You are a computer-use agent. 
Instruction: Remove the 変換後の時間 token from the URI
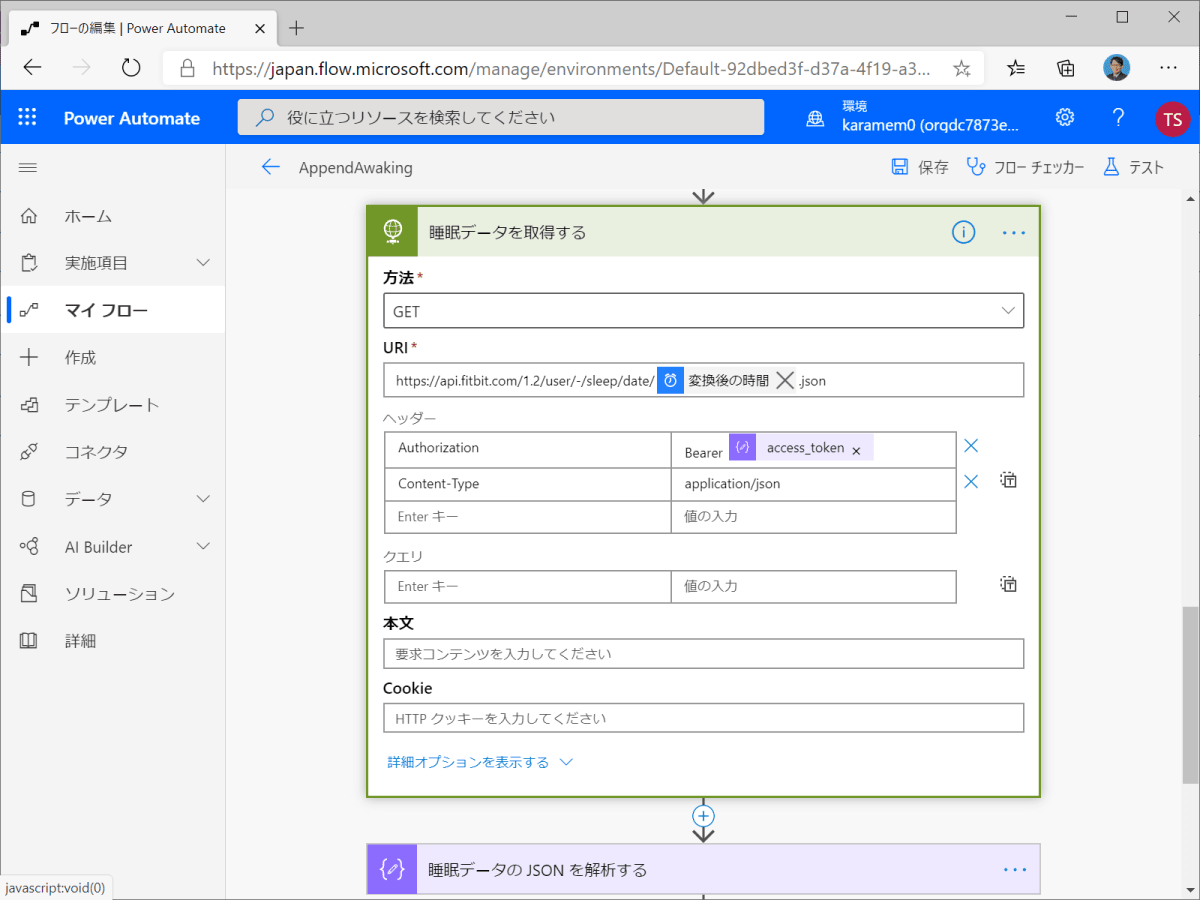pos(785,381)
